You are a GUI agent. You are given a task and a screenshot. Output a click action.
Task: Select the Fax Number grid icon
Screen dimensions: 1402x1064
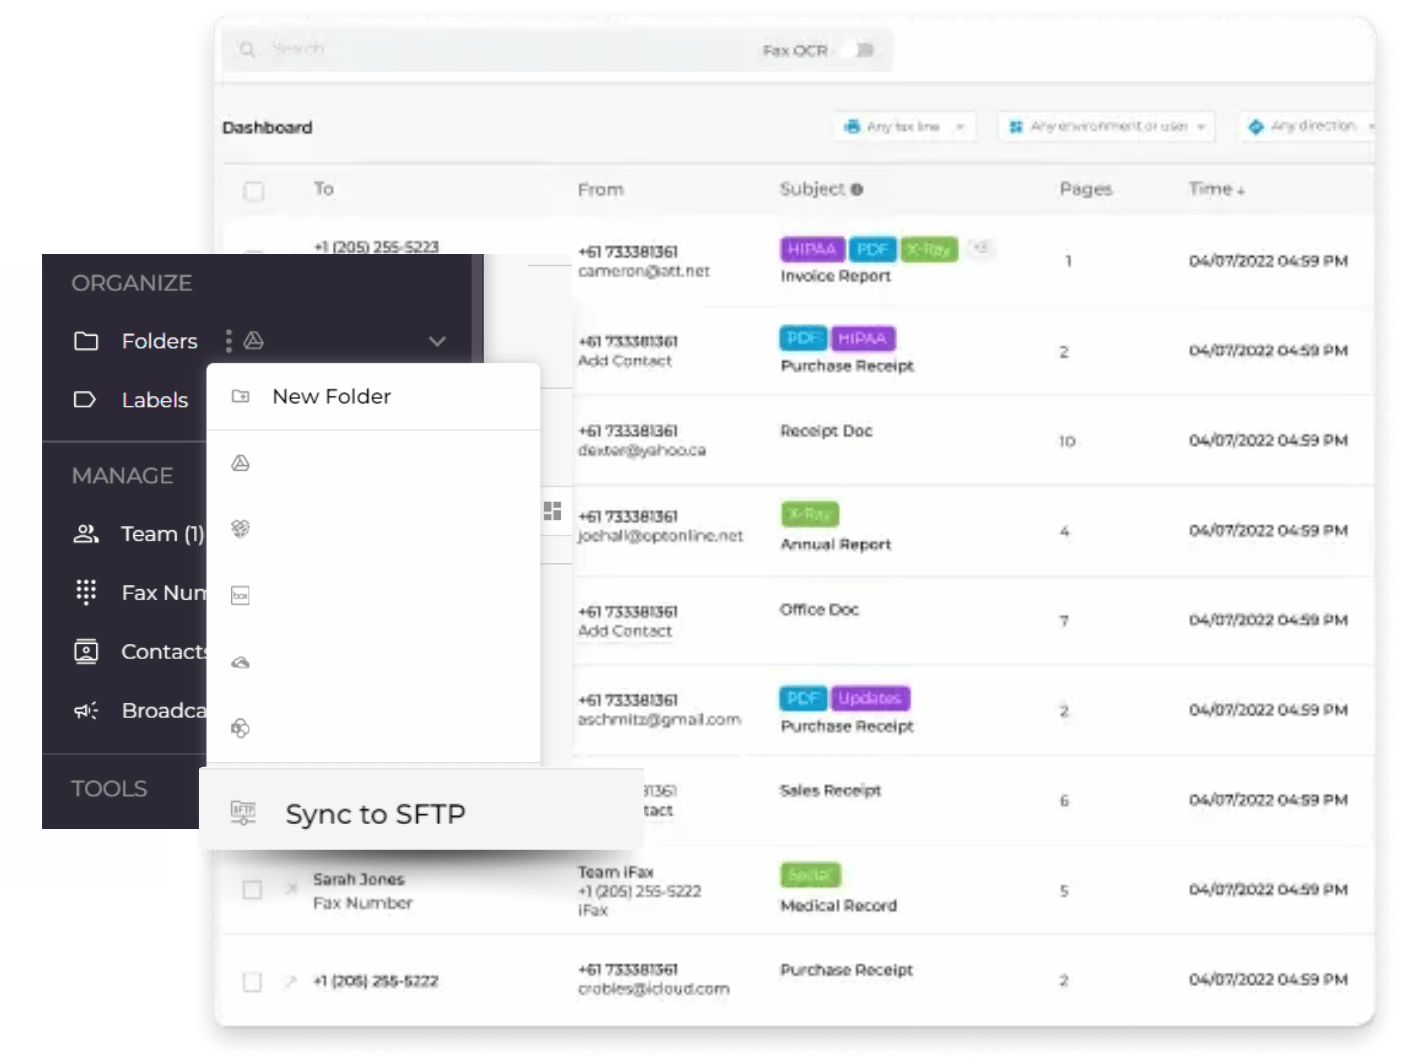tap(85, 592)
